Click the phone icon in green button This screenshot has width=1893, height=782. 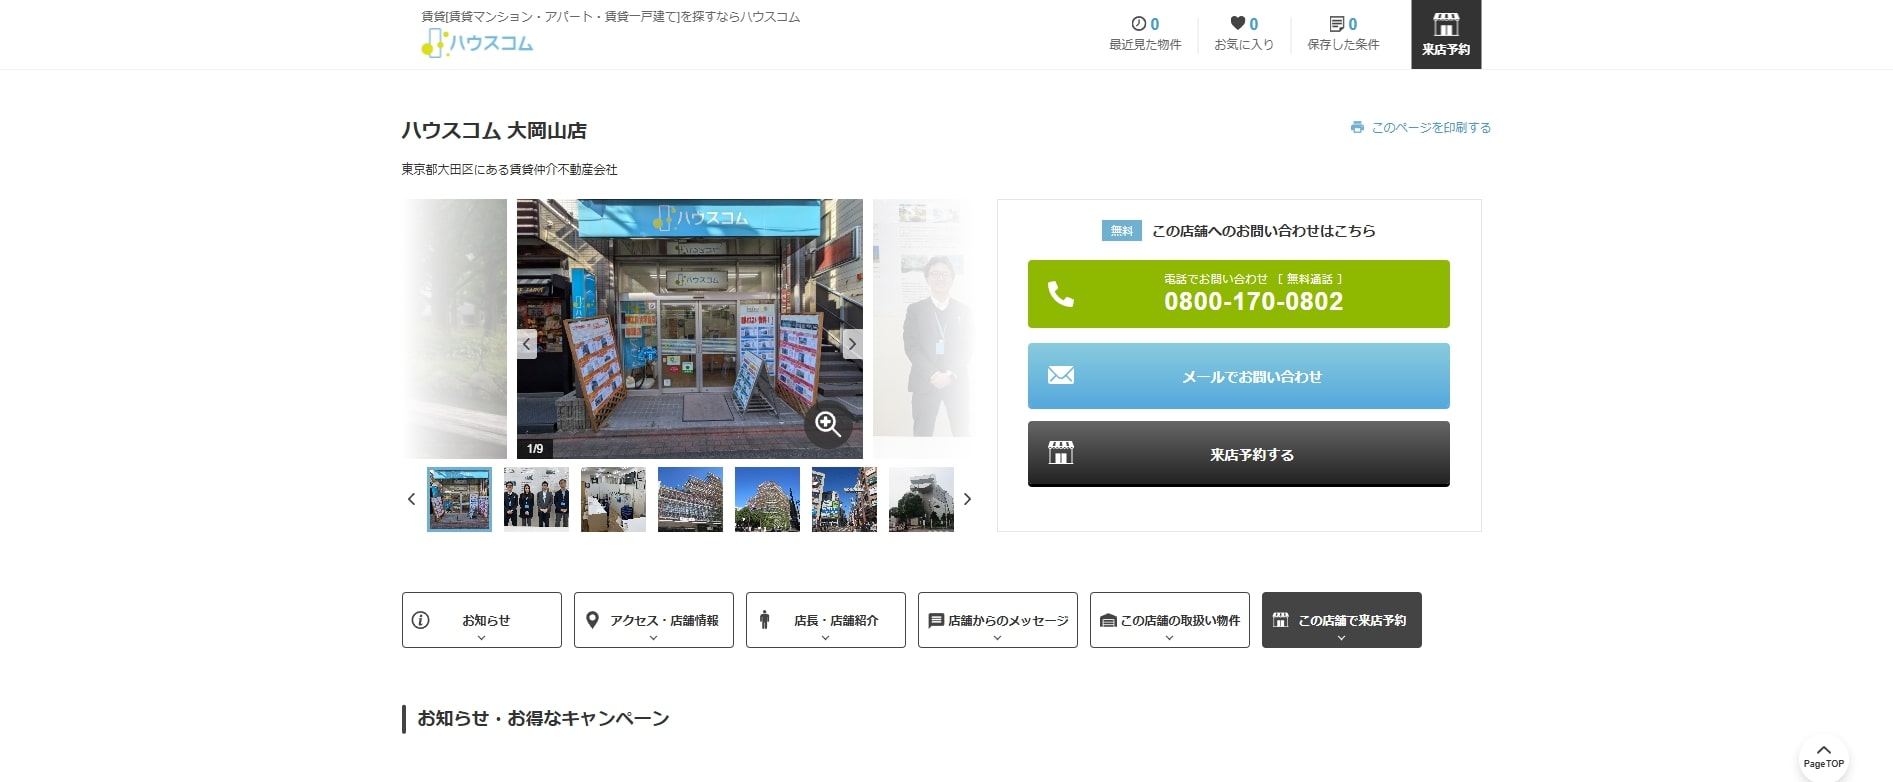pos(1061,294)
